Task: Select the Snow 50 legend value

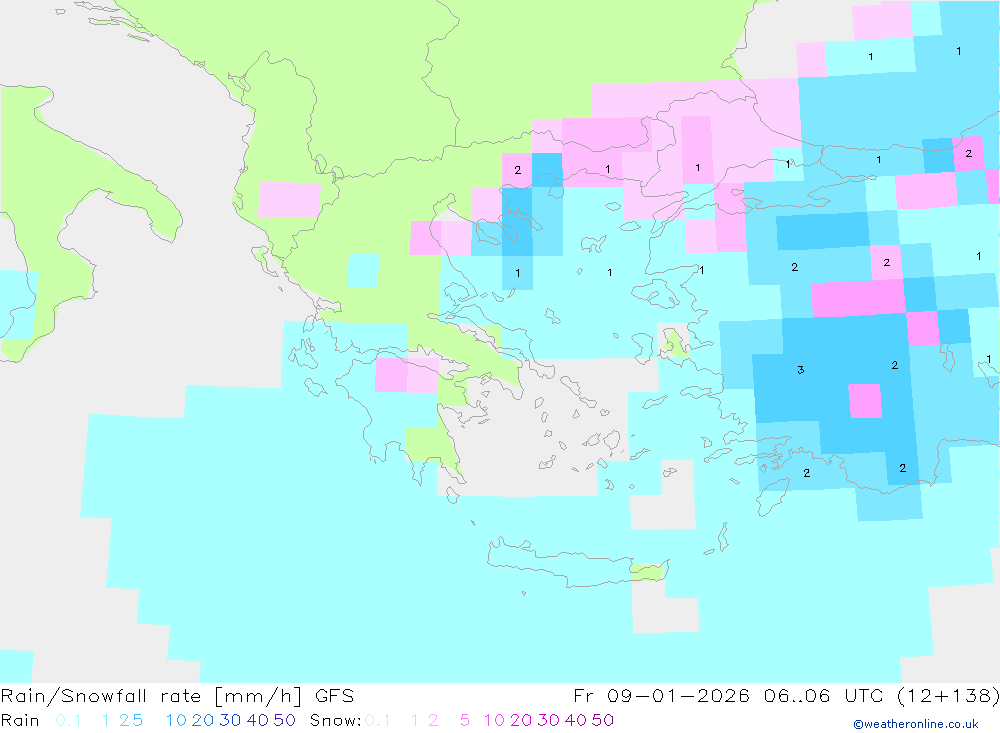Action: [603, 720]
